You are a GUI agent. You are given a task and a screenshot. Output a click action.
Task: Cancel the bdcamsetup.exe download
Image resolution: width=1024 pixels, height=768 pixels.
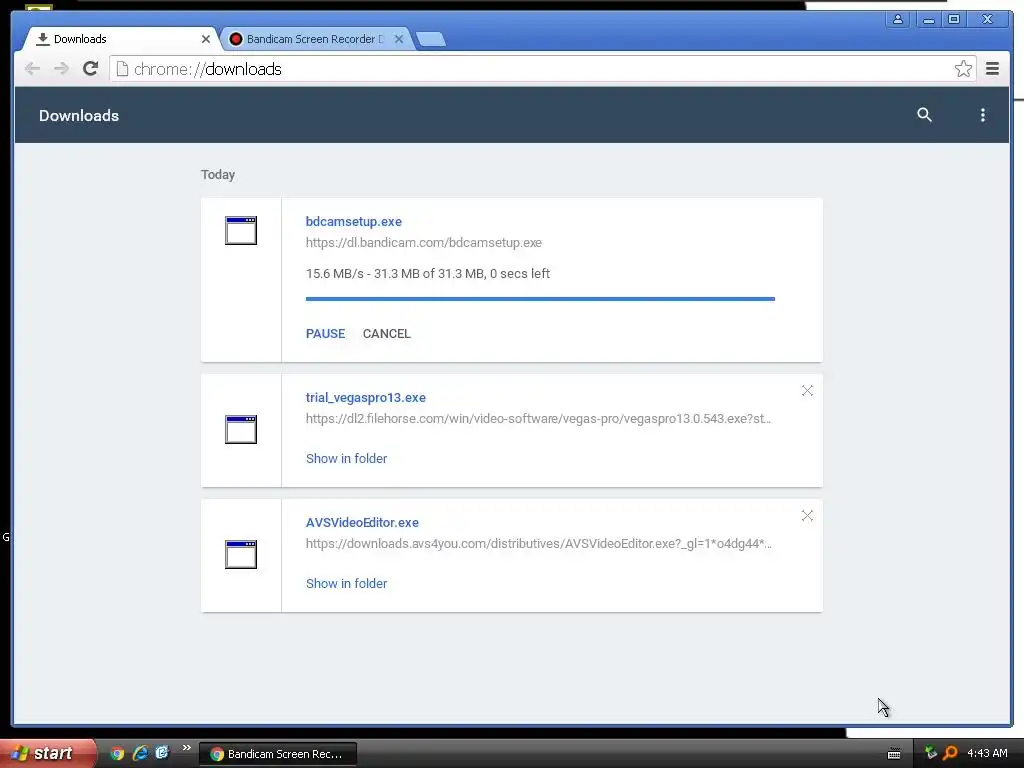[387, 334]
